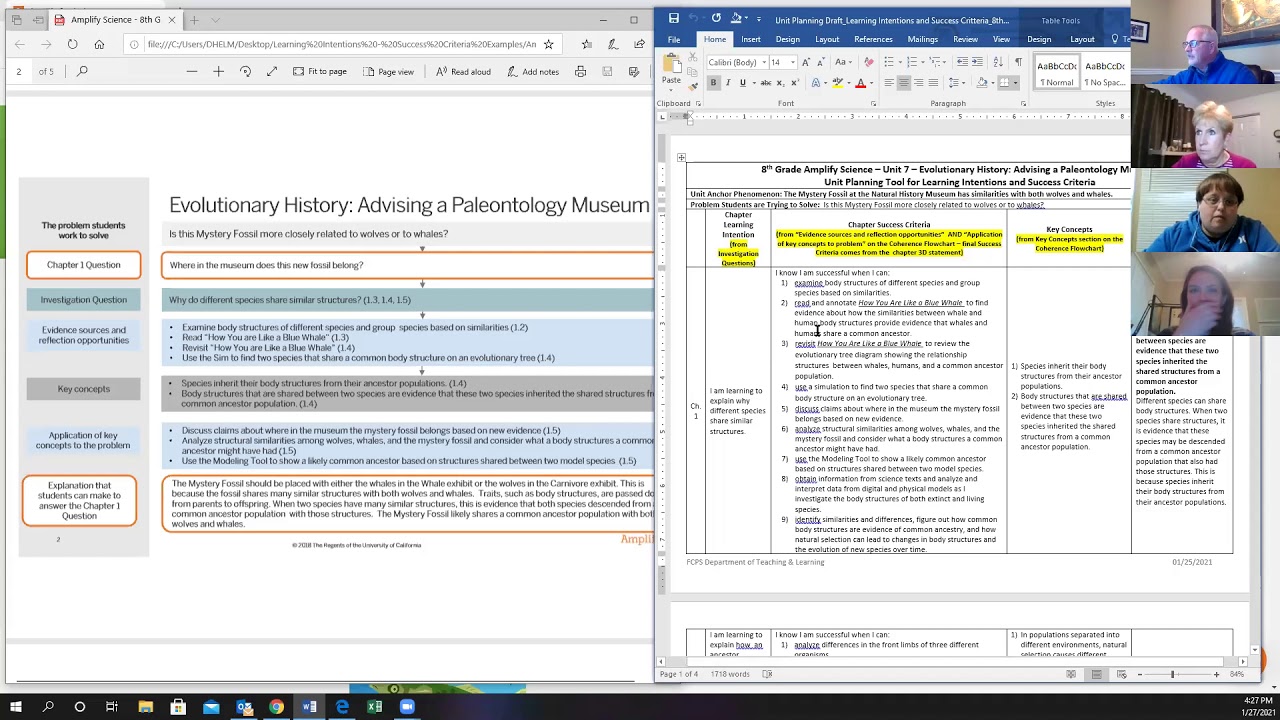Apply red font color
This screenshot has width=1280, height=720.
(x=861, y=83)
